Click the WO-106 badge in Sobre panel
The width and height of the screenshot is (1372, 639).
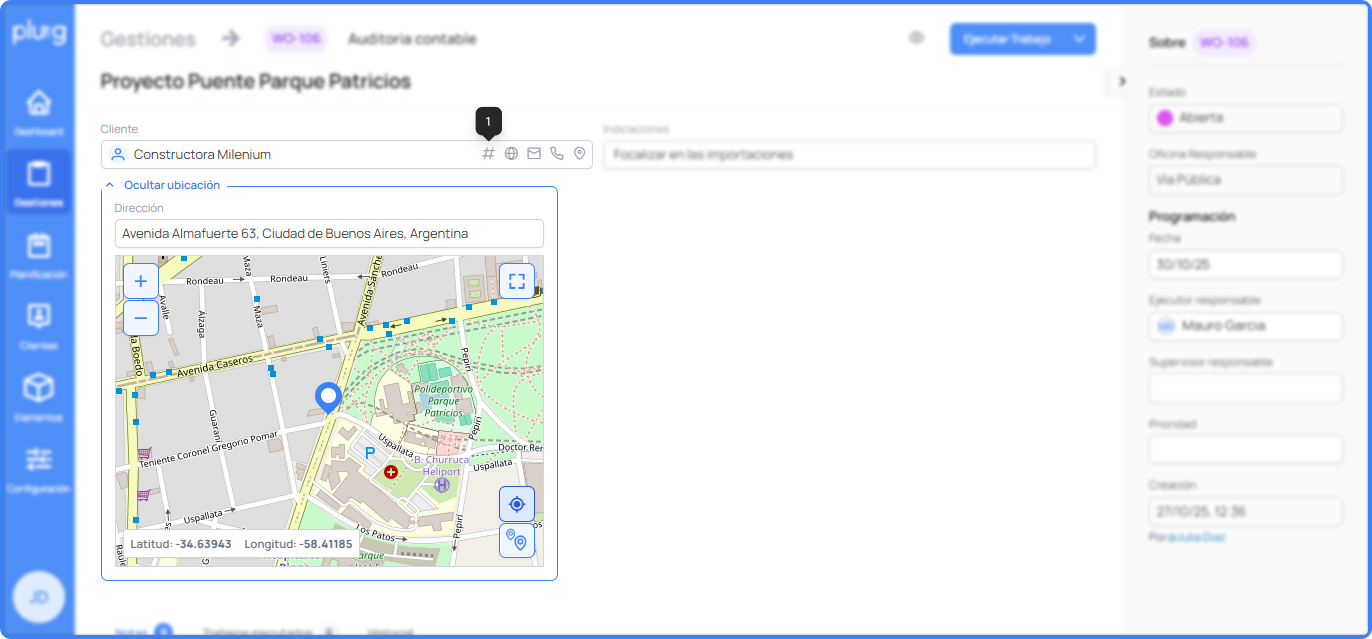click(1224, 43)
